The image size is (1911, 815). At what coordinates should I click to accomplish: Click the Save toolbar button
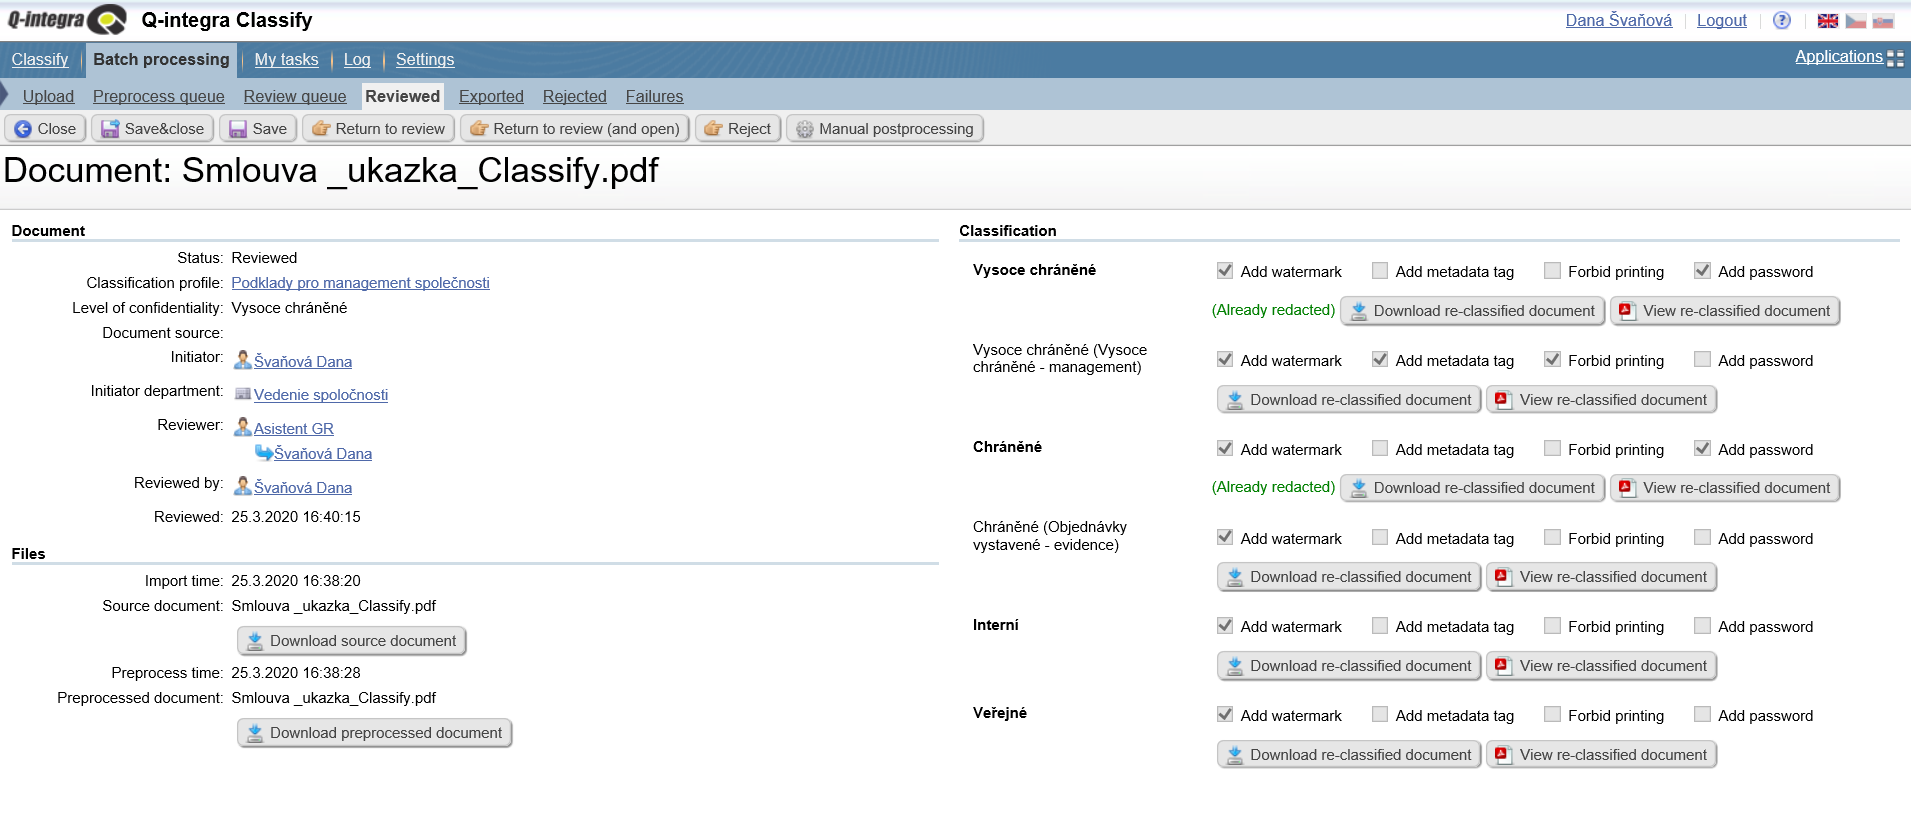point(258,128)
